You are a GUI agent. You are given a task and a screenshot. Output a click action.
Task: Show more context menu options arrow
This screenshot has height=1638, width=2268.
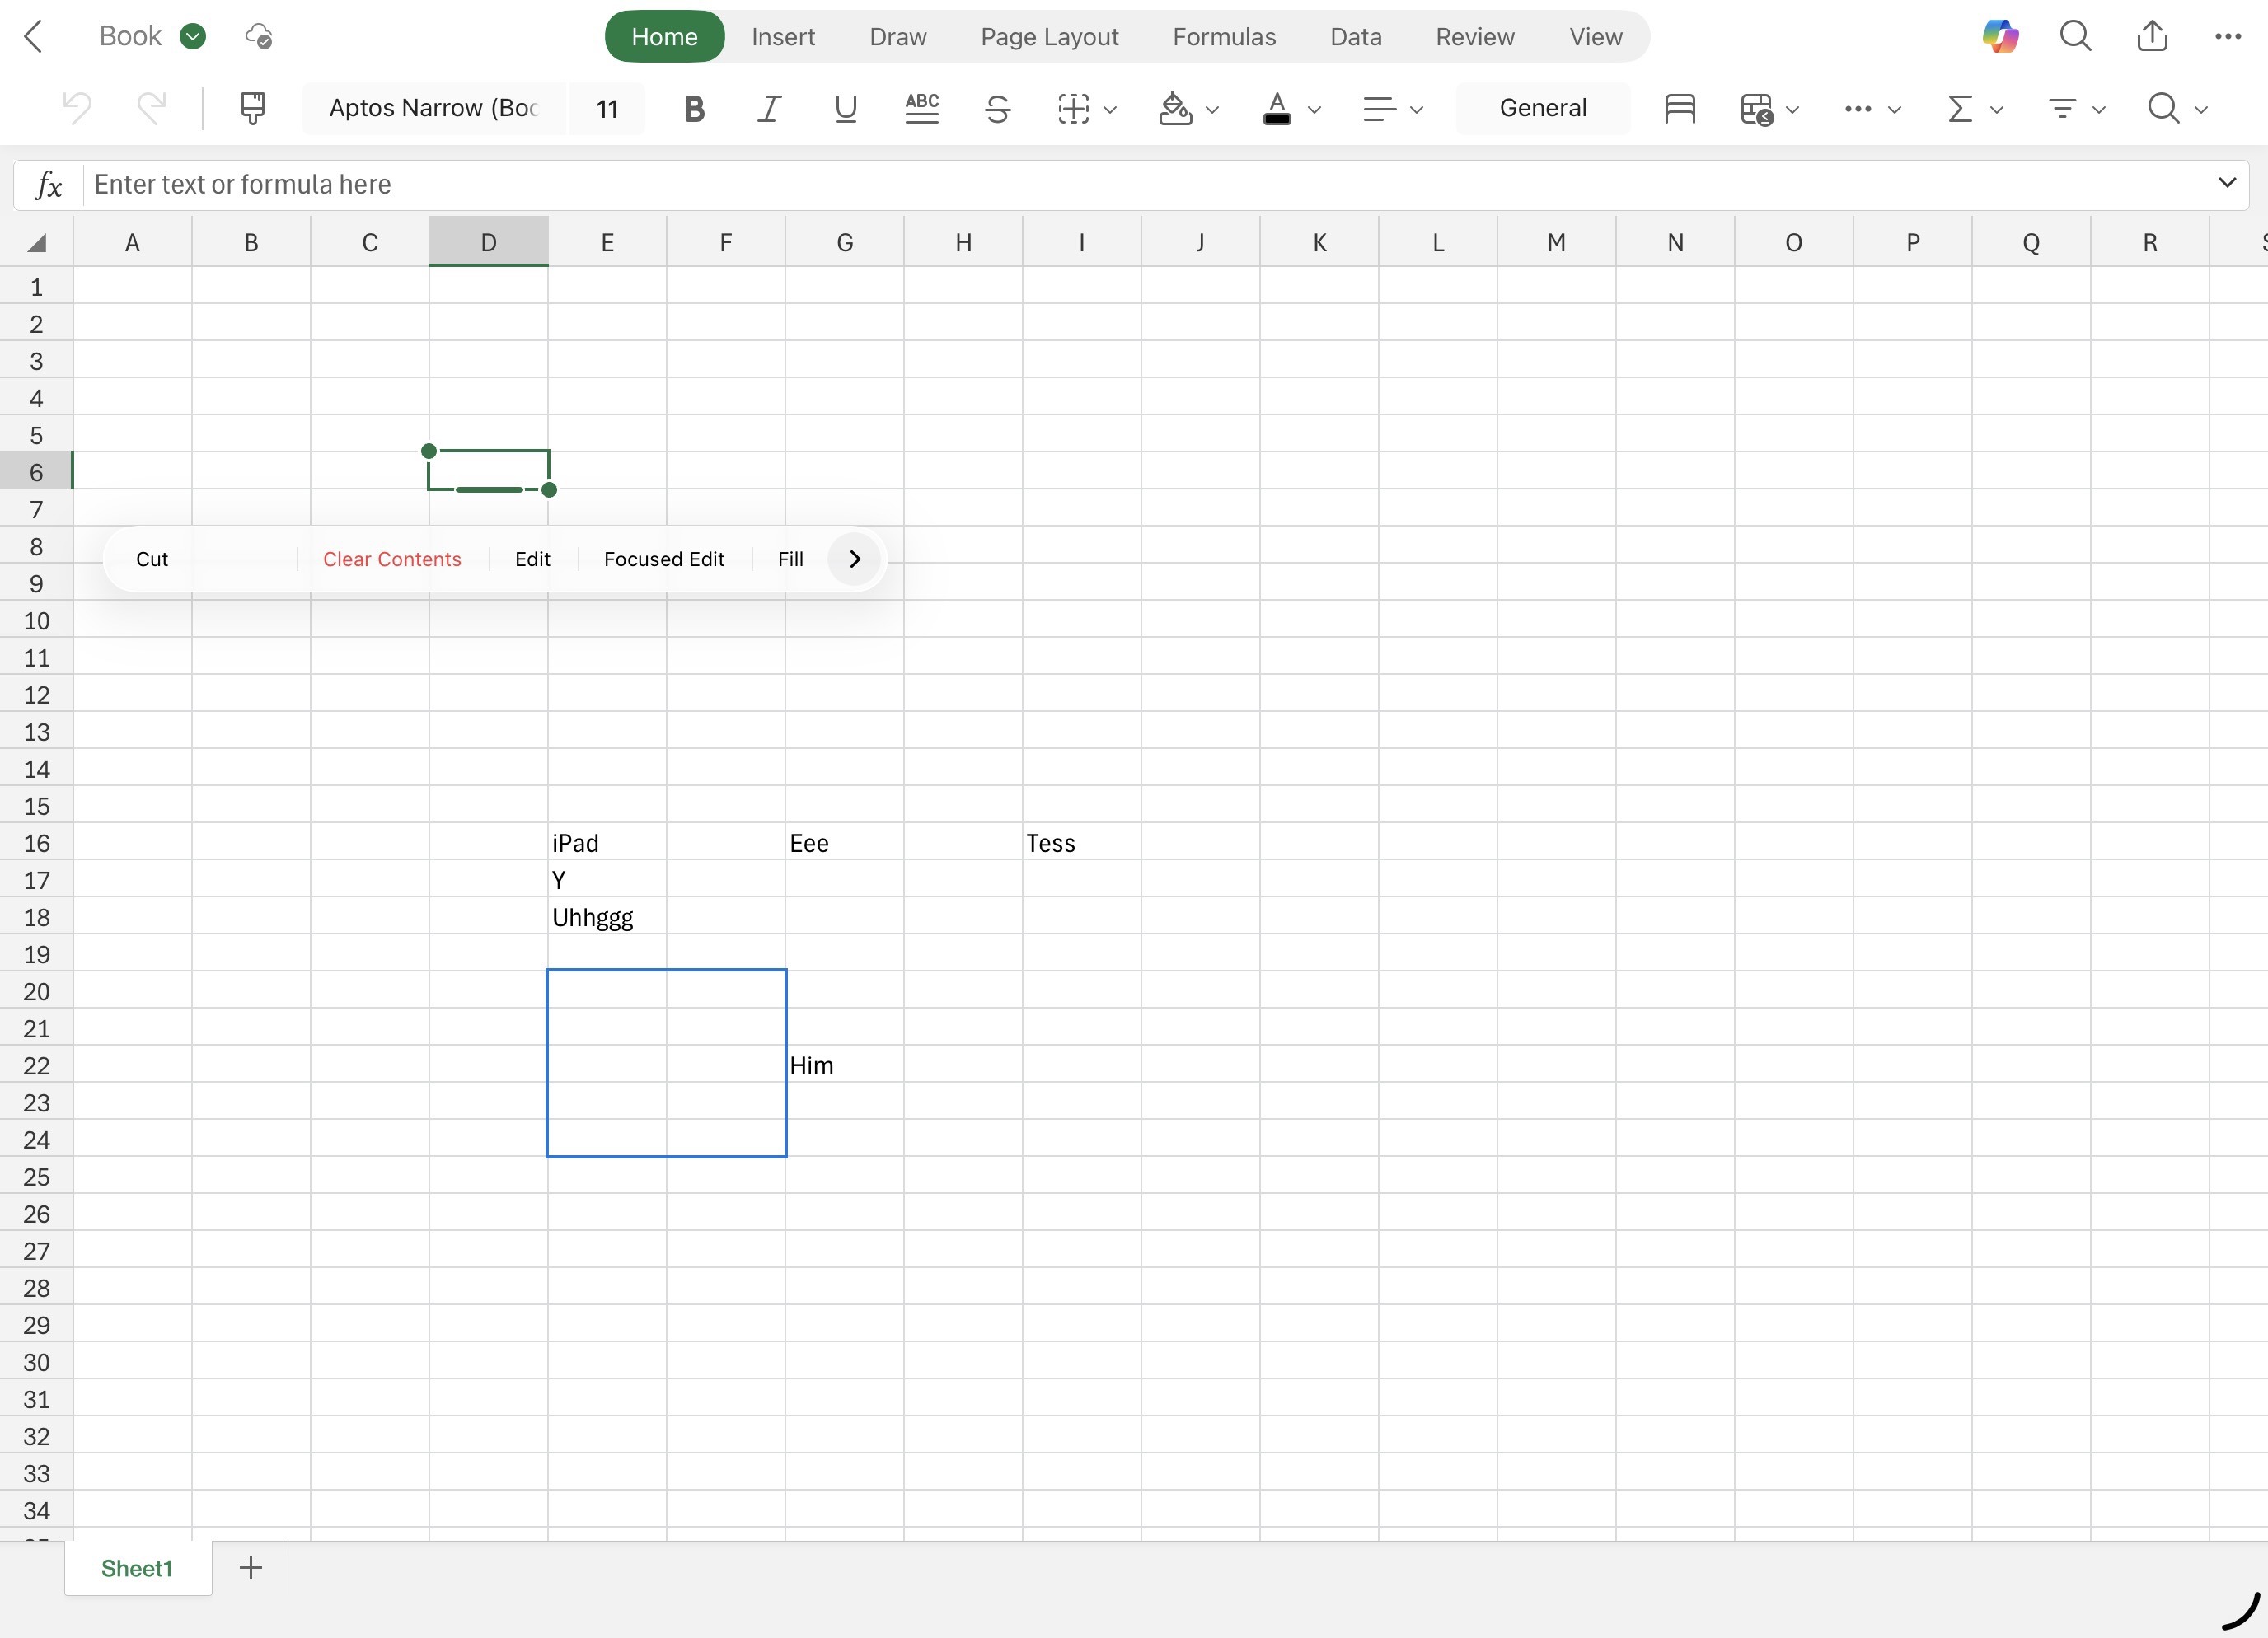[854, 559]
